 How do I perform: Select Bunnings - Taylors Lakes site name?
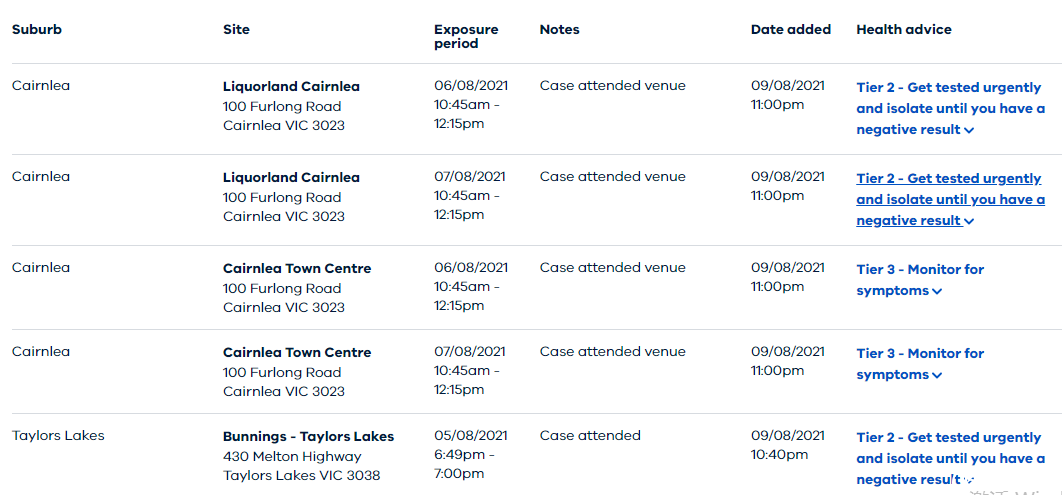click(308, 436)
